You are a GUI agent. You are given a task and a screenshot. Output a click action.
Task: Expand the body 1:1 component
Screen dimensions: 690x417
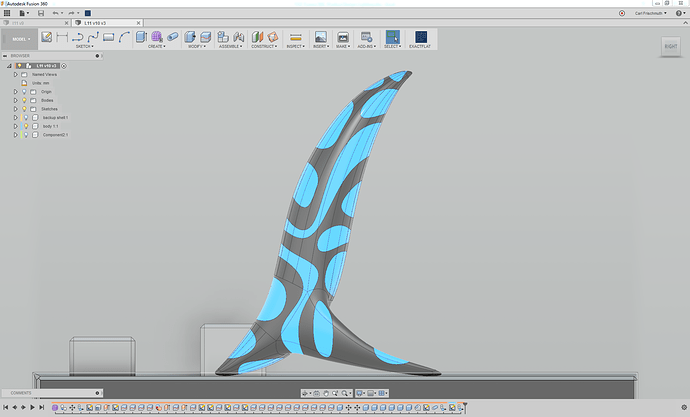[16, 126]
